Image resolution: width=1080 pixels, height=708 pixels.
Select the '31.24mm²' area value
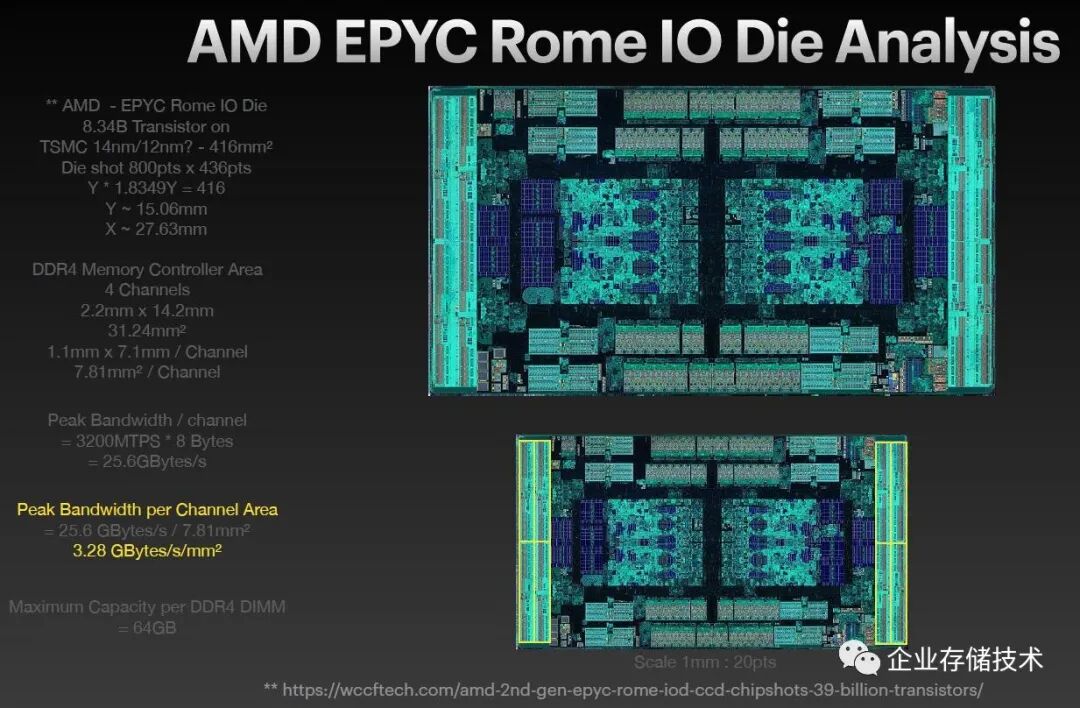(x=147, y=331)
